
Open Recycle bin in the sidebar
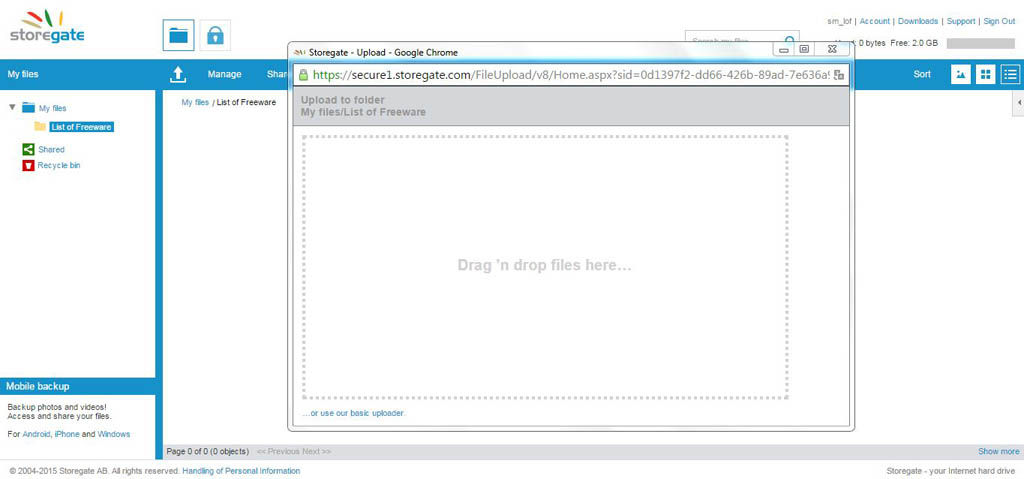pos(59,165)
